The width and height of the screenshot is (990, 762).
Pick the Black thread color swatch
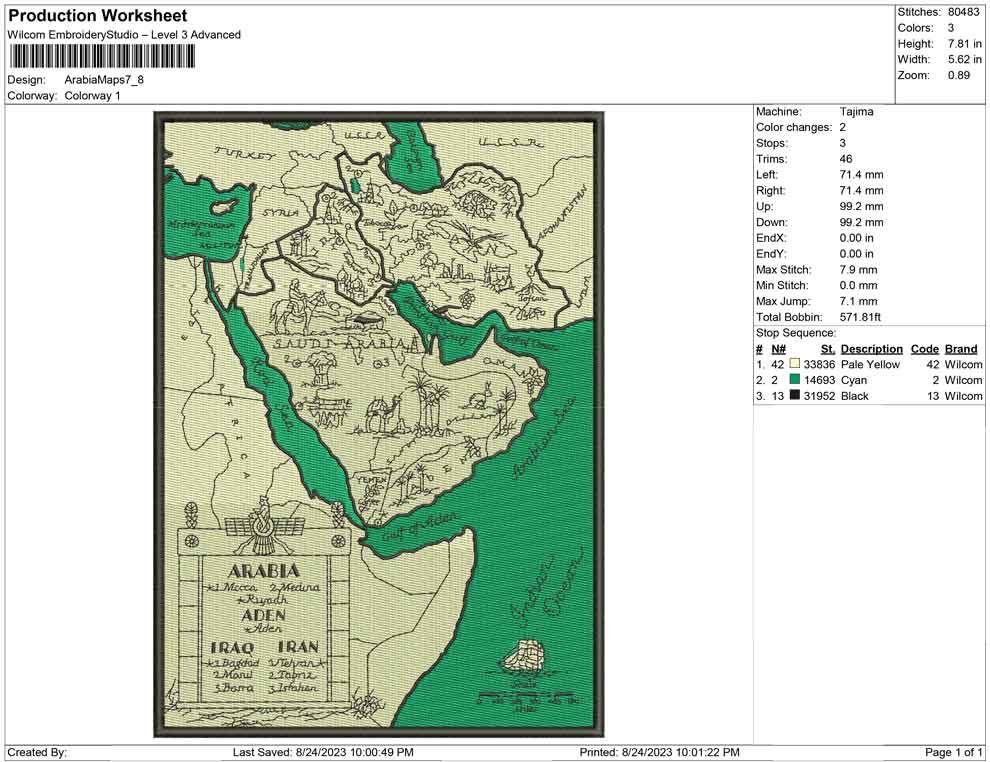tap(794, 397)
